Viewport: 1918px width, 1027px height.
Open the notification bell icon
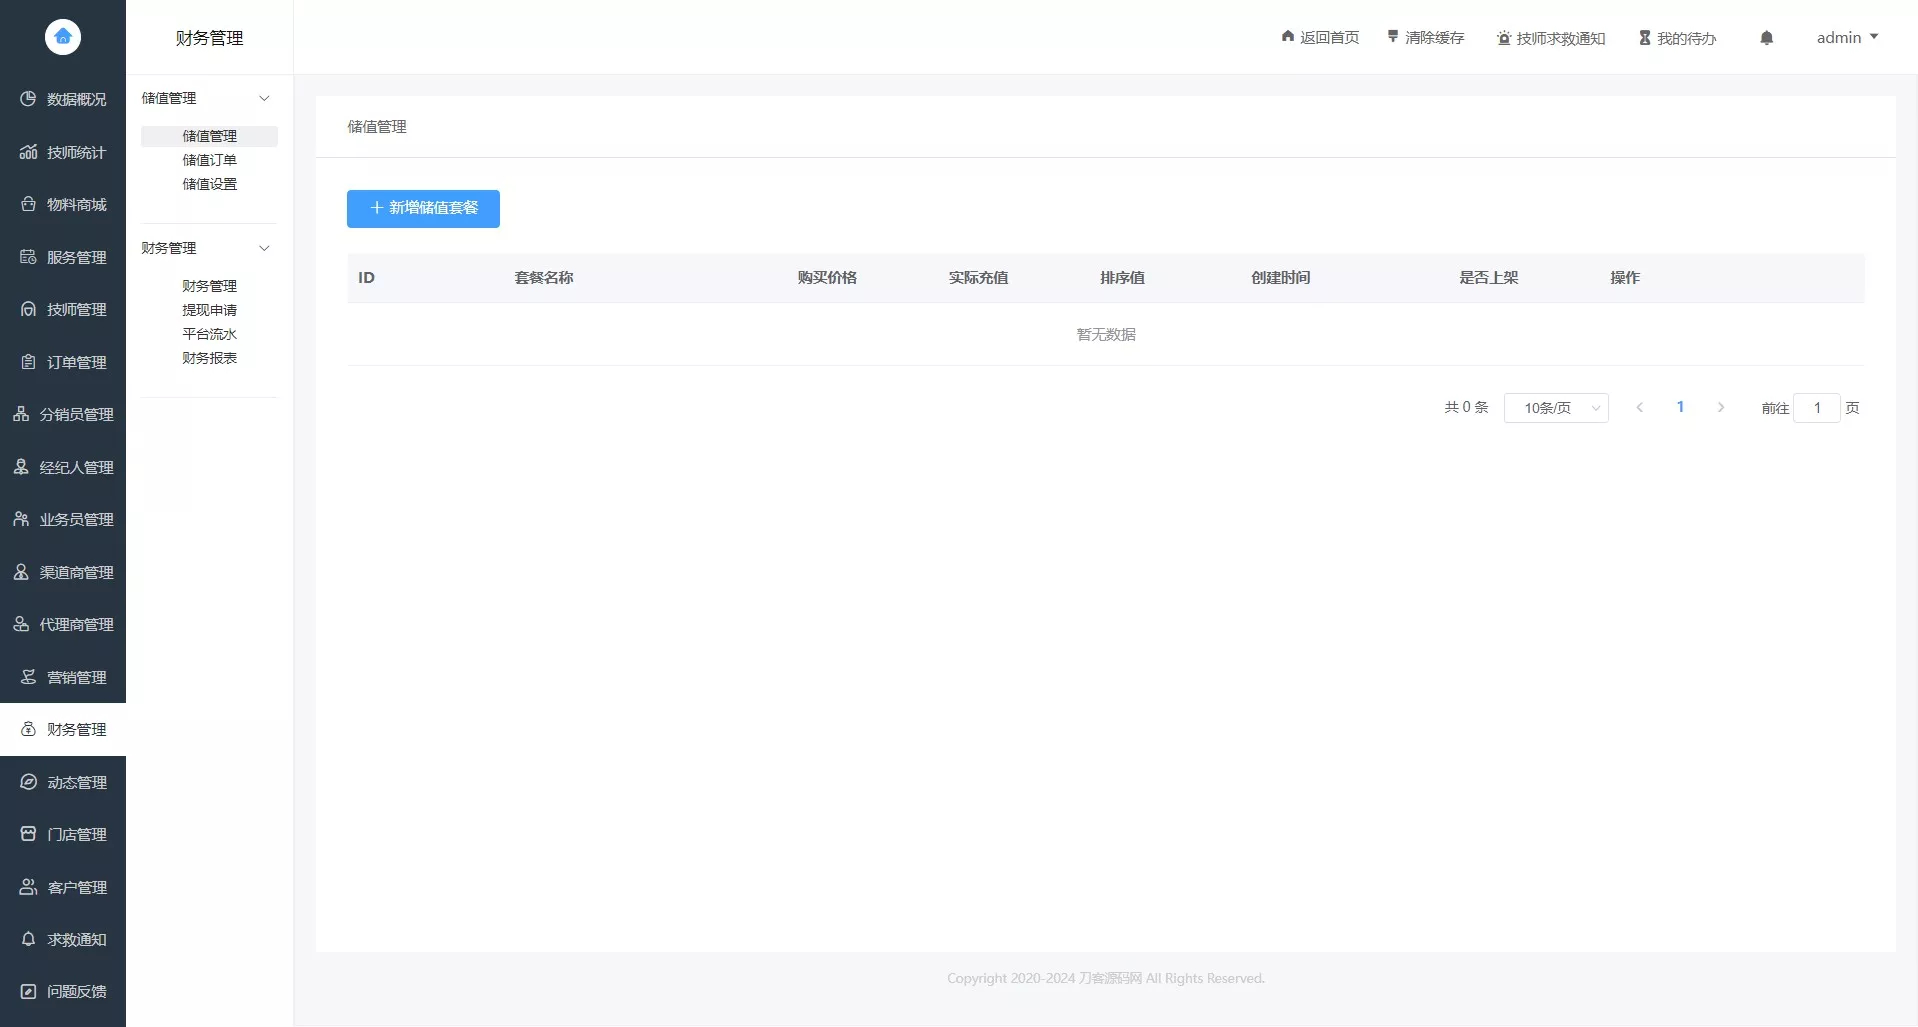point(1766,38)
